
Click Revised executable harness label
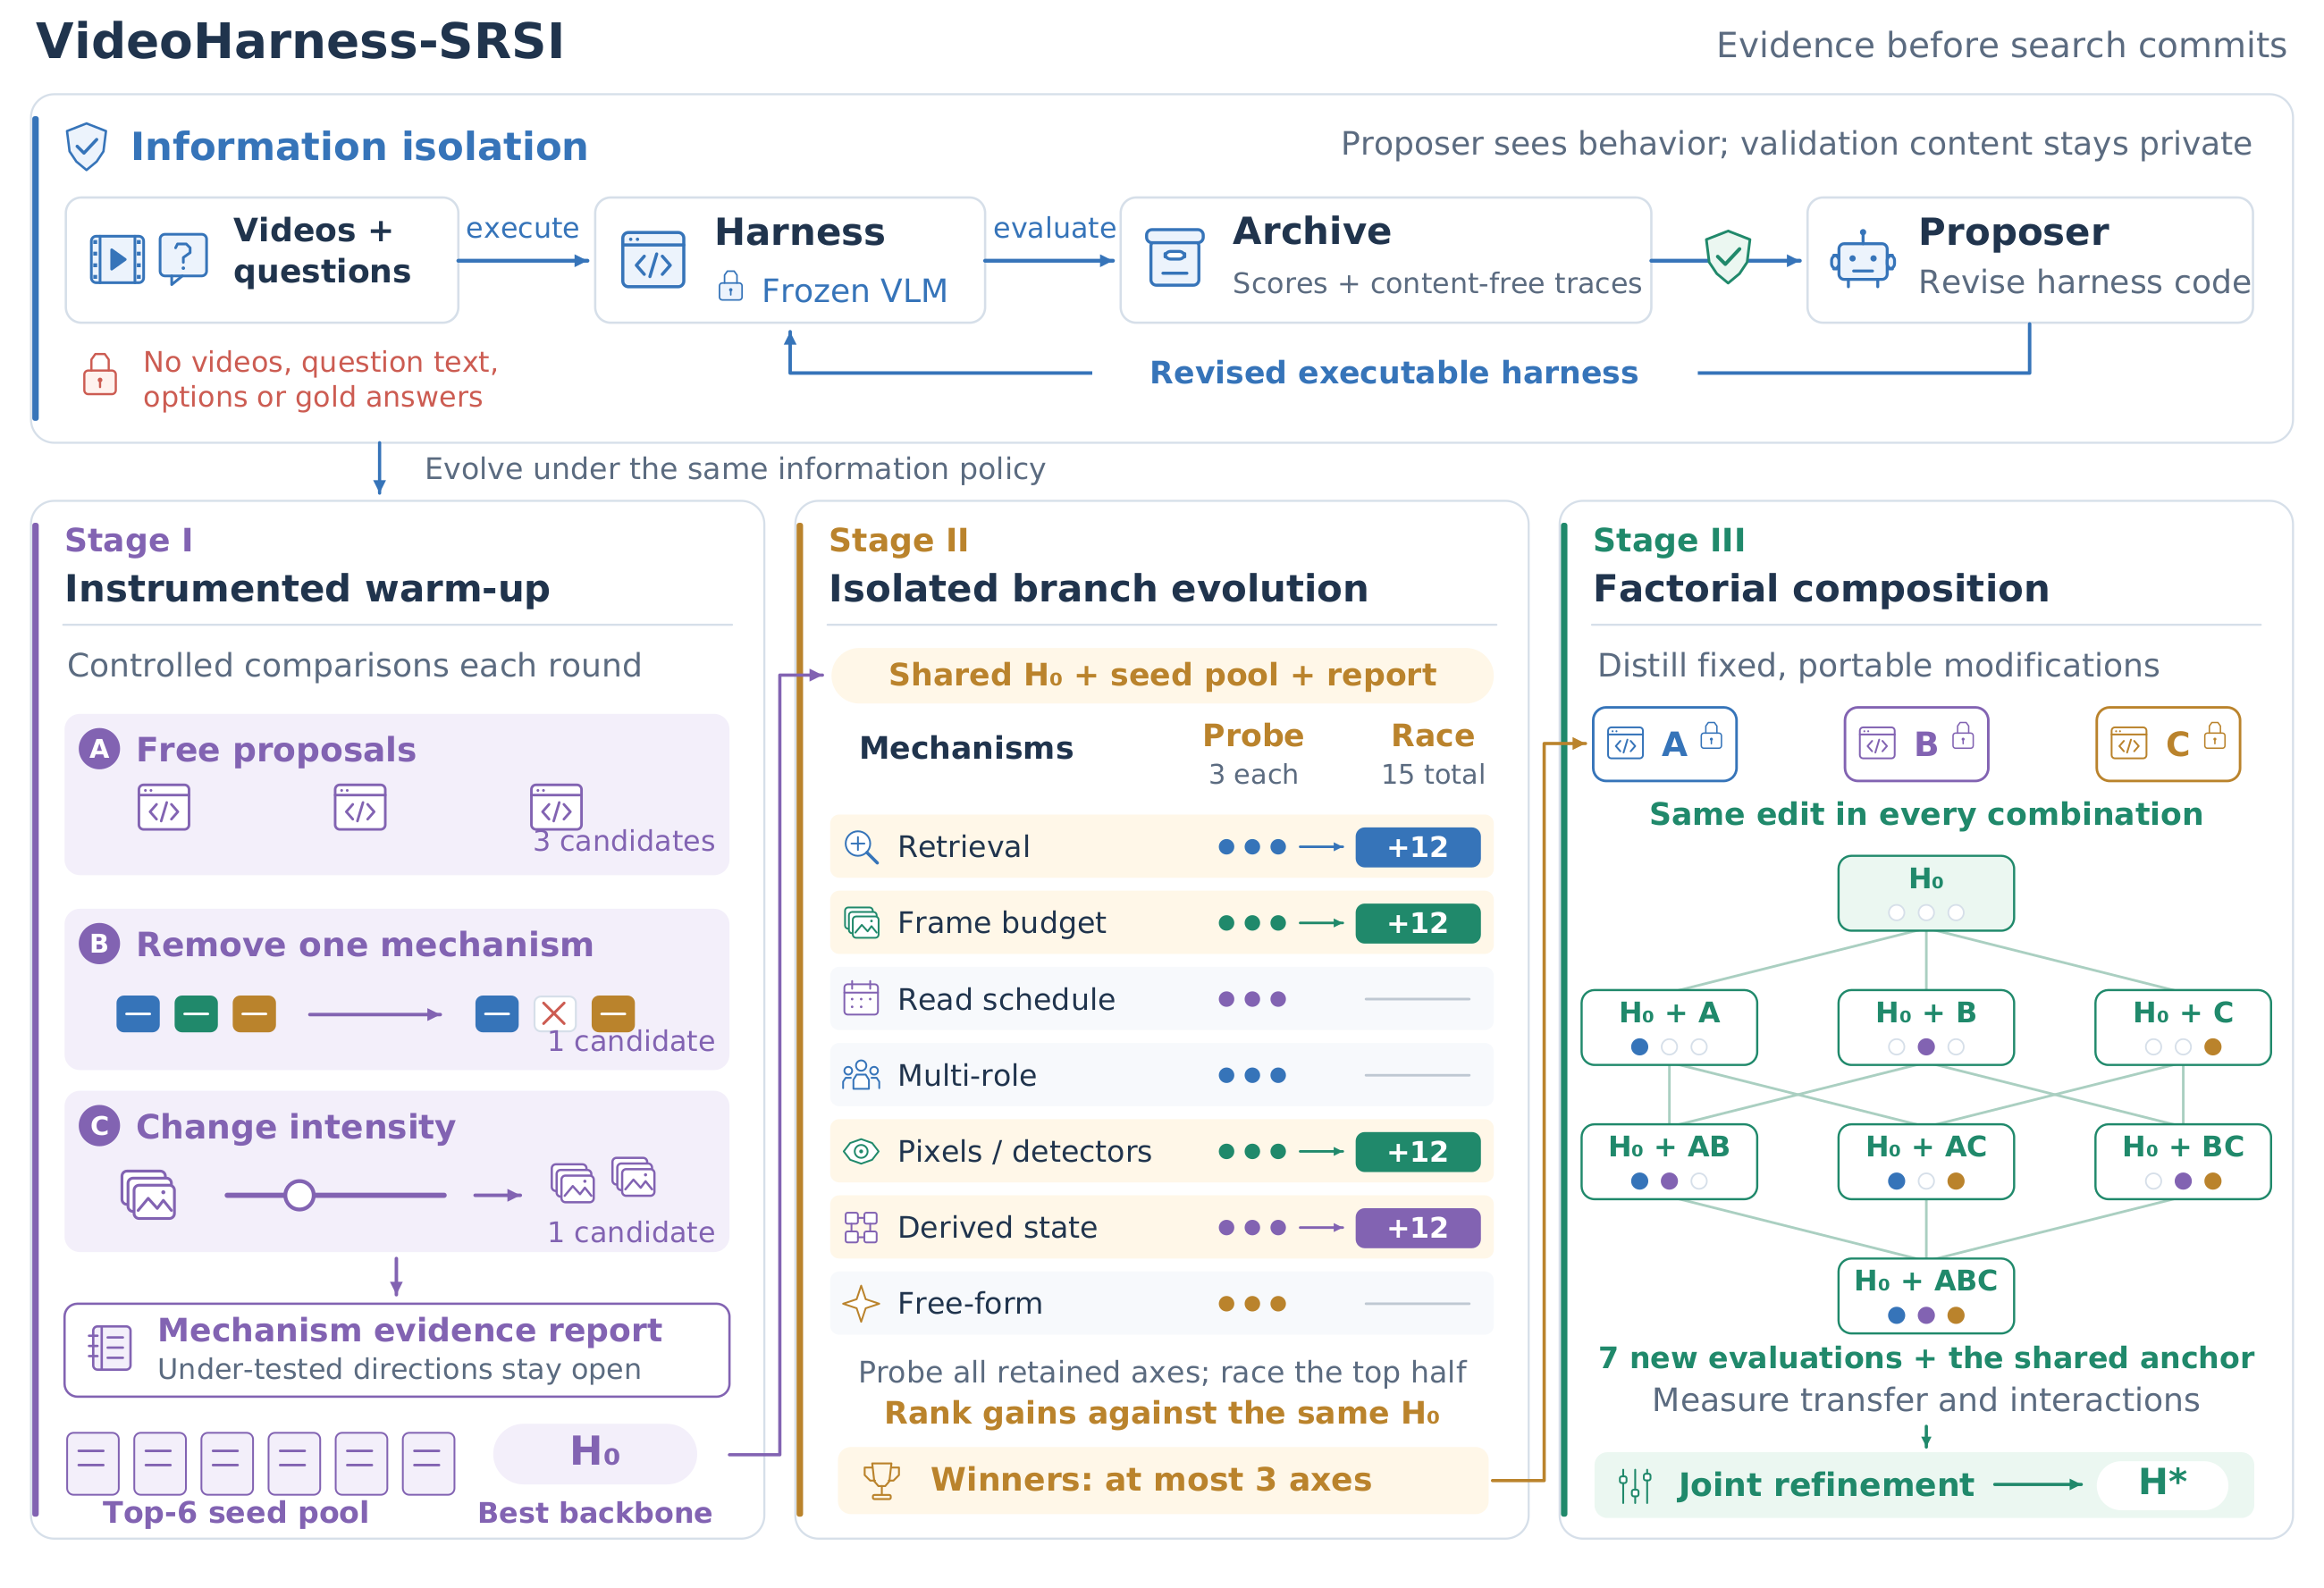click(1394, 373)
